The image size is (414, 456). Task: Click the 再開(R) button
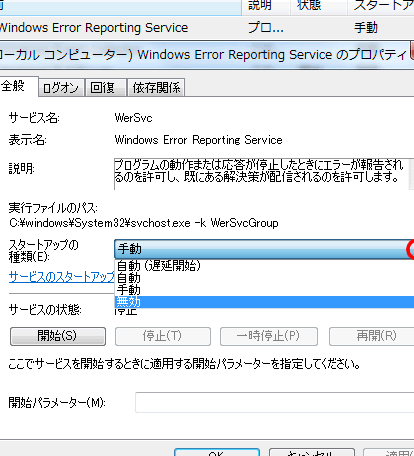click(x=372, y=336)
